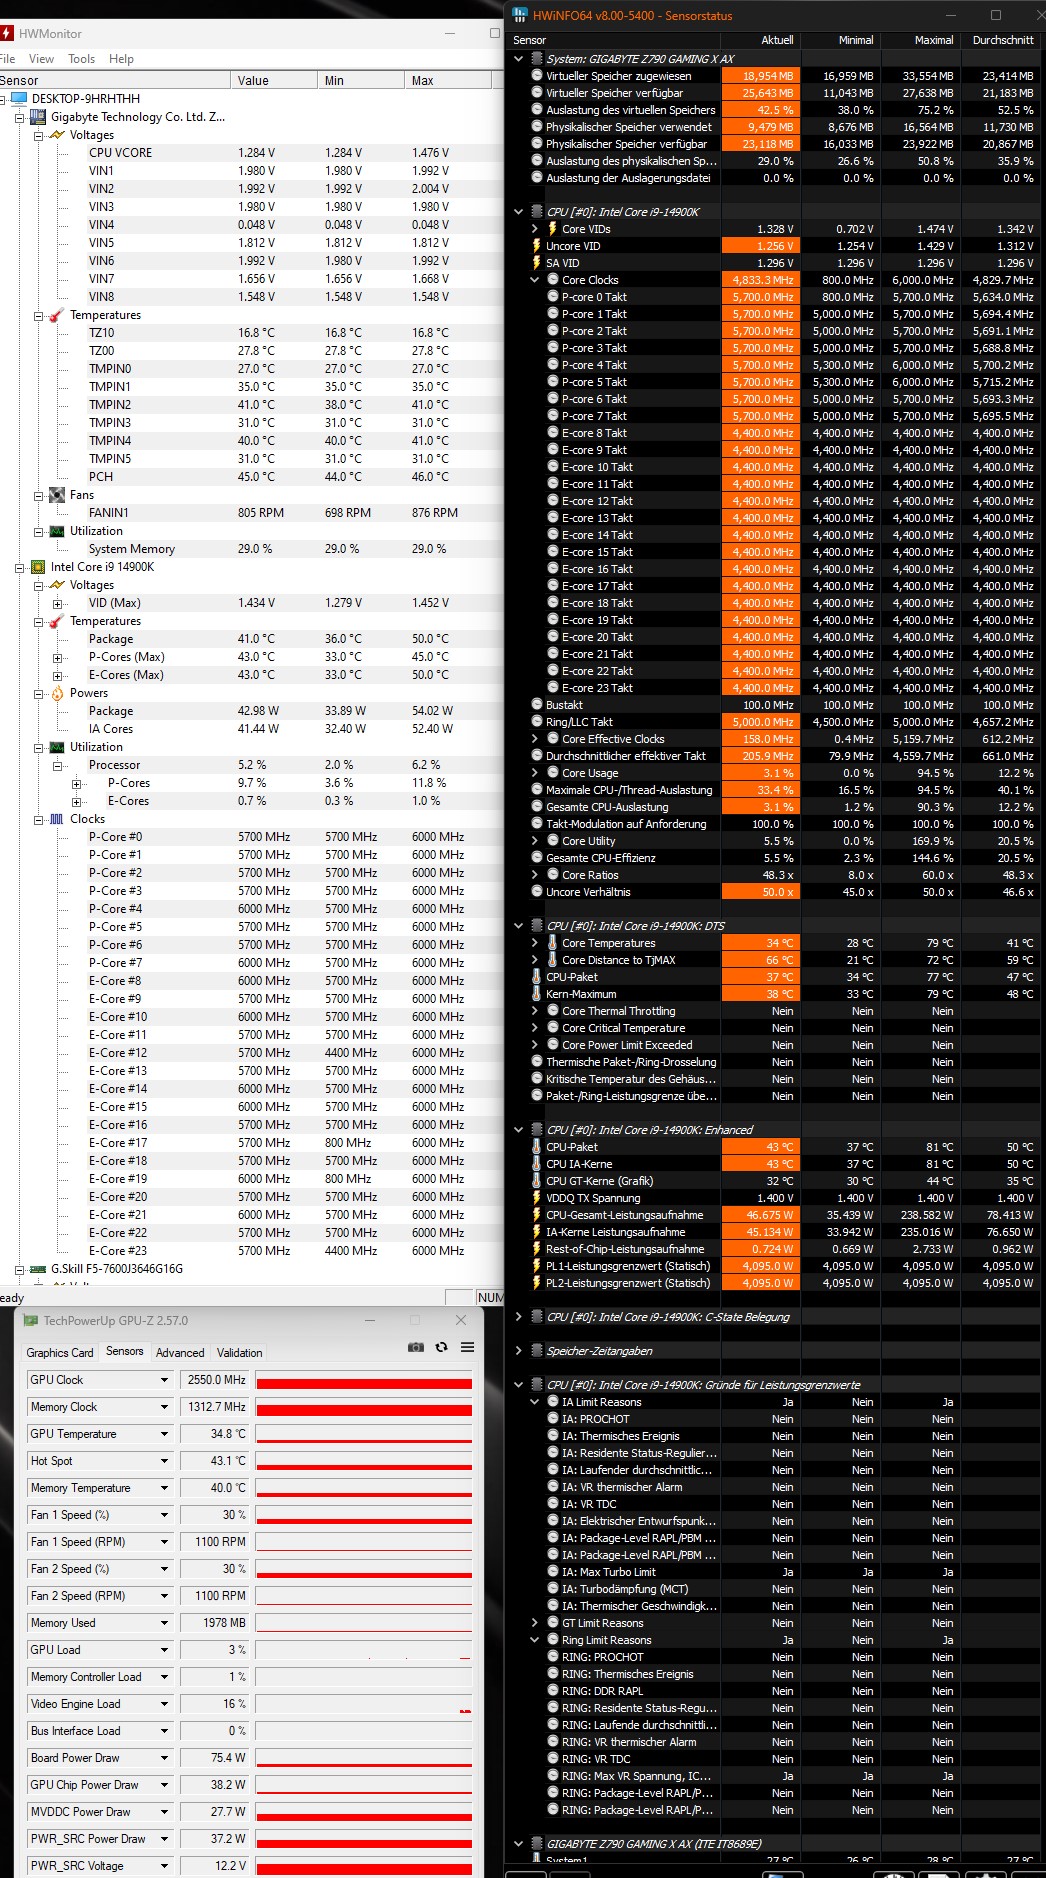Expand Core Effective Clocks in HWiNFO

[x=535, y=739]
